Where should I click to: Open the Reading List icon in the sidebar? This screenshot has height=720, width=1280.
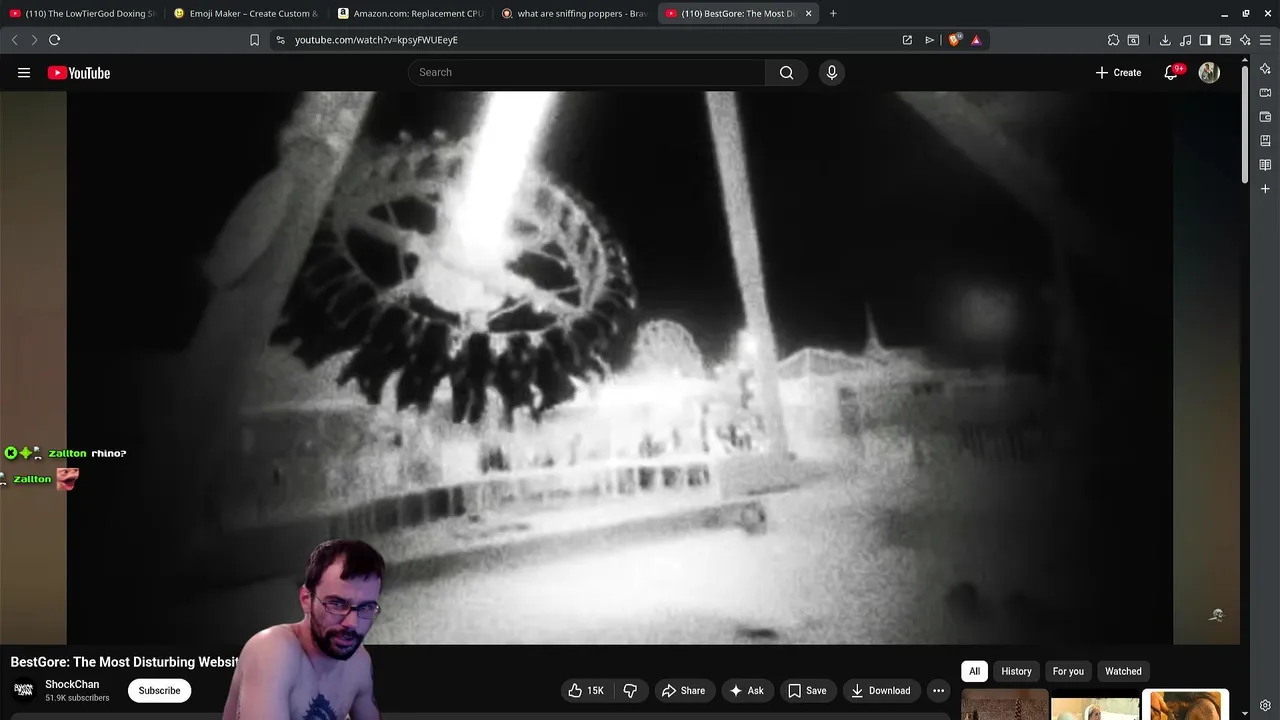pyautogui.click(x=1265, y=165)
